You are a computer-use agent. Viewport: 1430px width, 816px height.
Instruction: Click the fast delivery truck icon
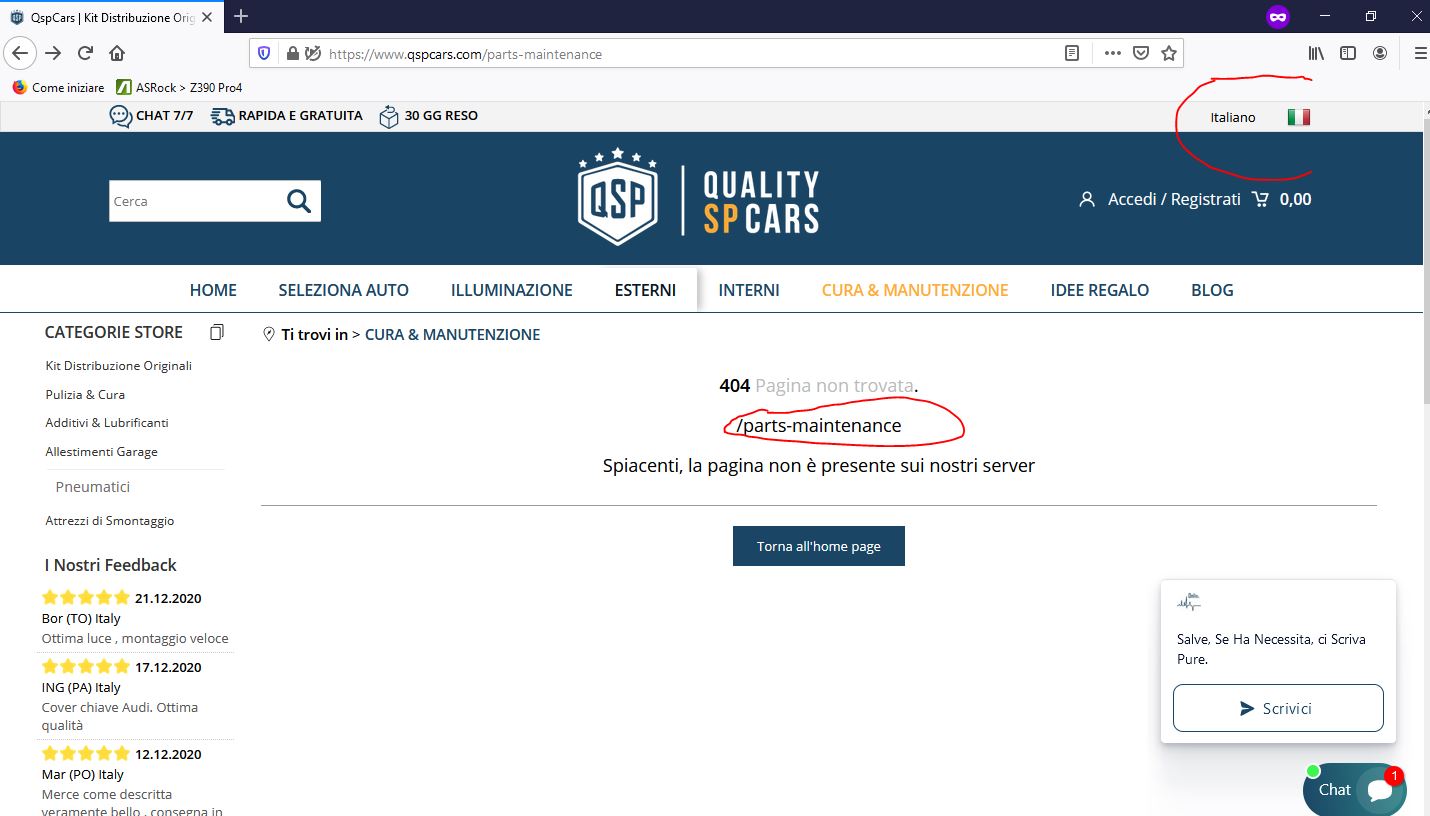(222, 116)
